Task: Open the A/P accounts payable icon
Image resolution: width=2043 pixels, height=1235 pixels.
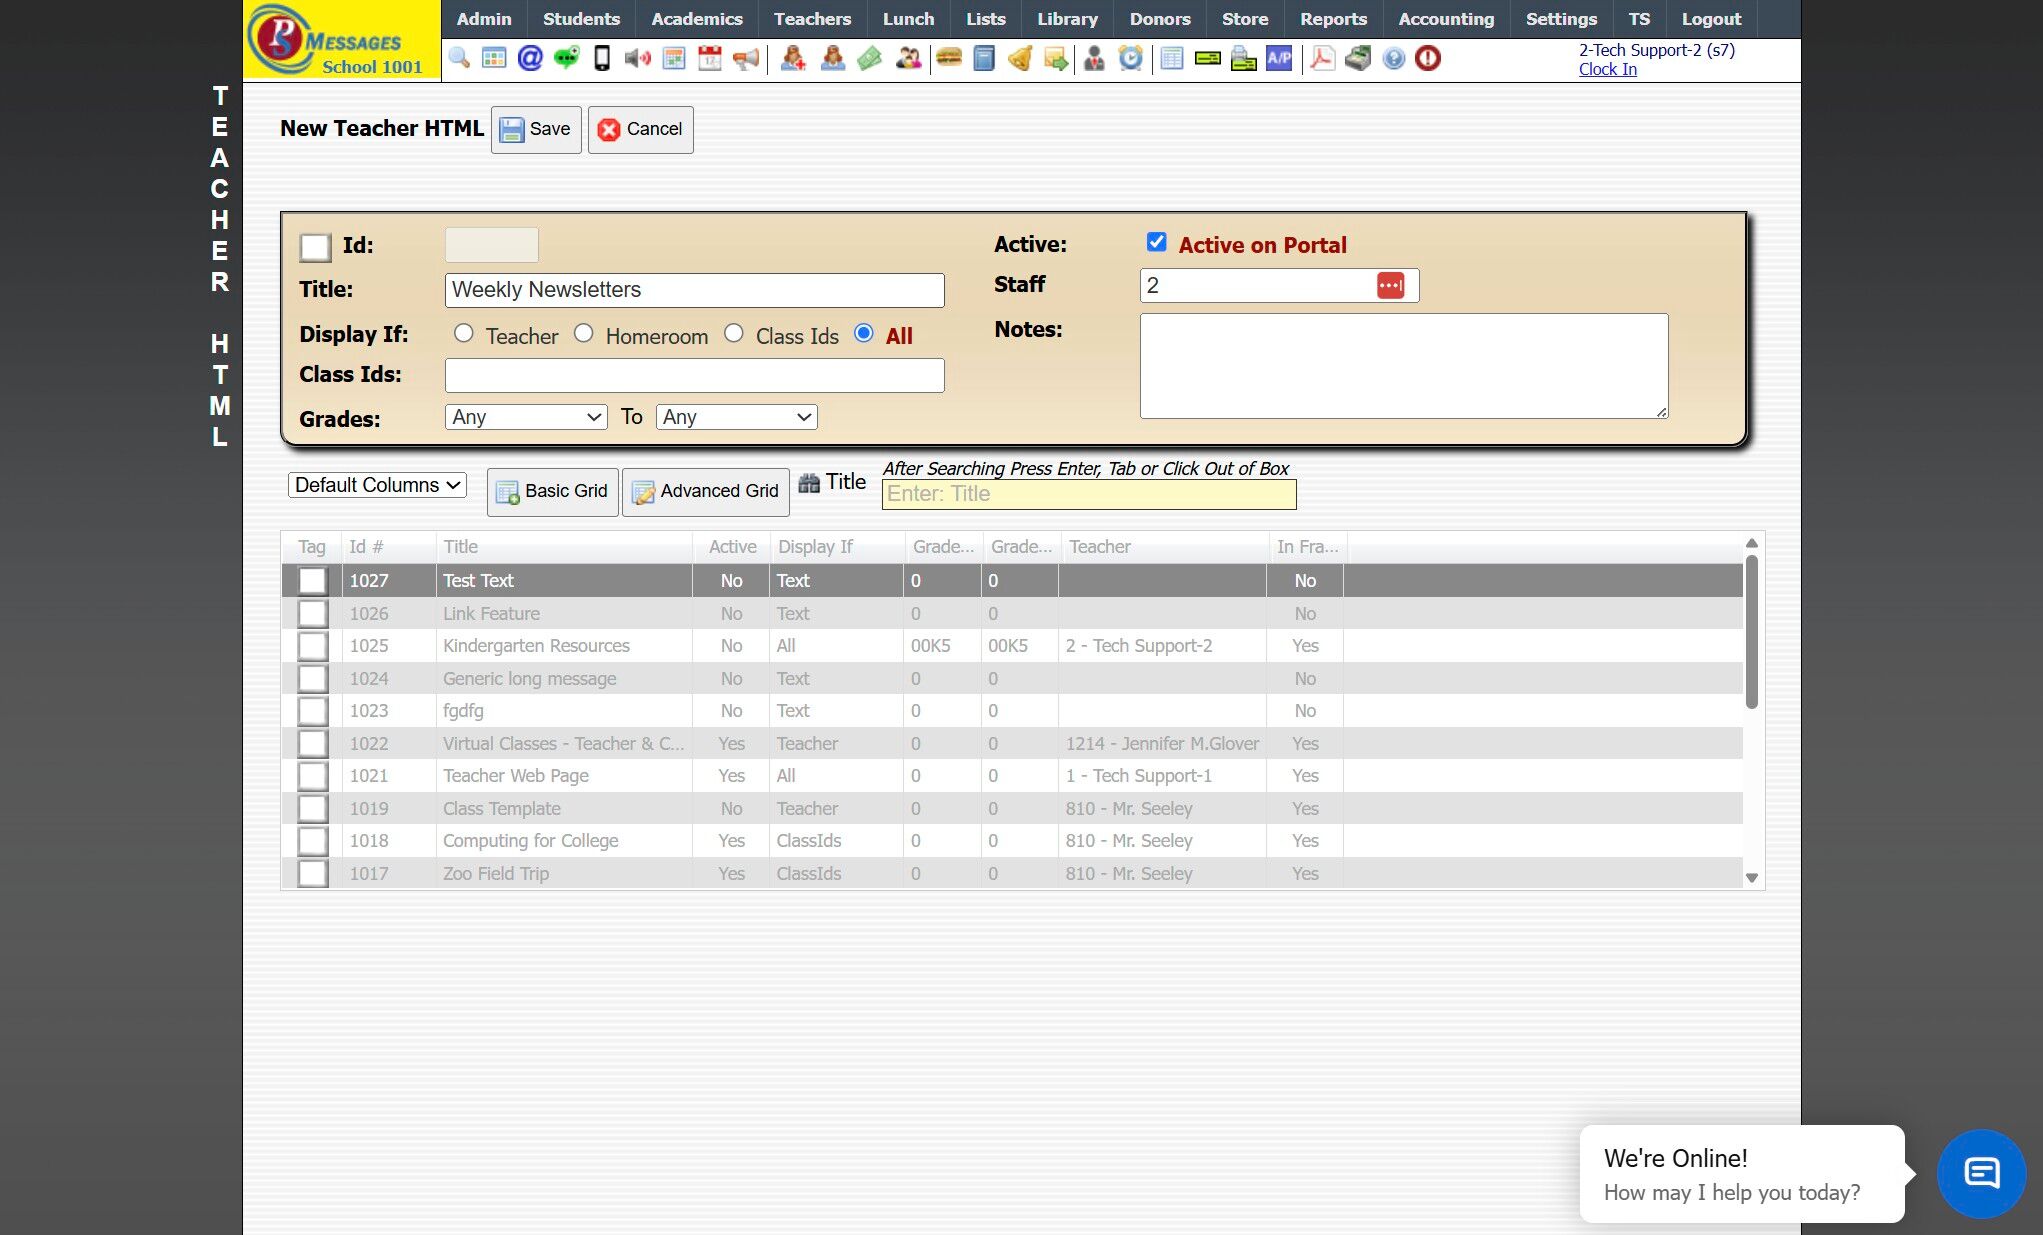Action: click(x=1279, y=58)
